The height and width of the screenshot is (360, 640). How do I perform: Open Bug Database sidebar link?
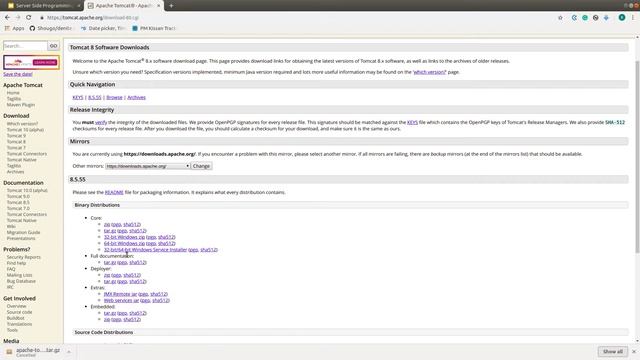21,281
